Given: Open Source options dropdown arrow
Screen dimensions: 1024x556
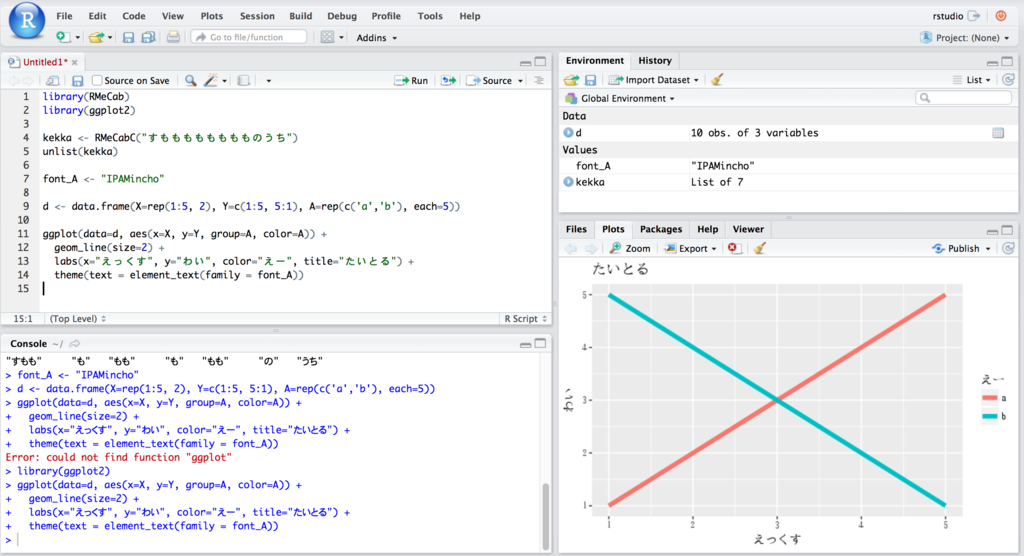Looking at the screenshot, I should (520, 81).
